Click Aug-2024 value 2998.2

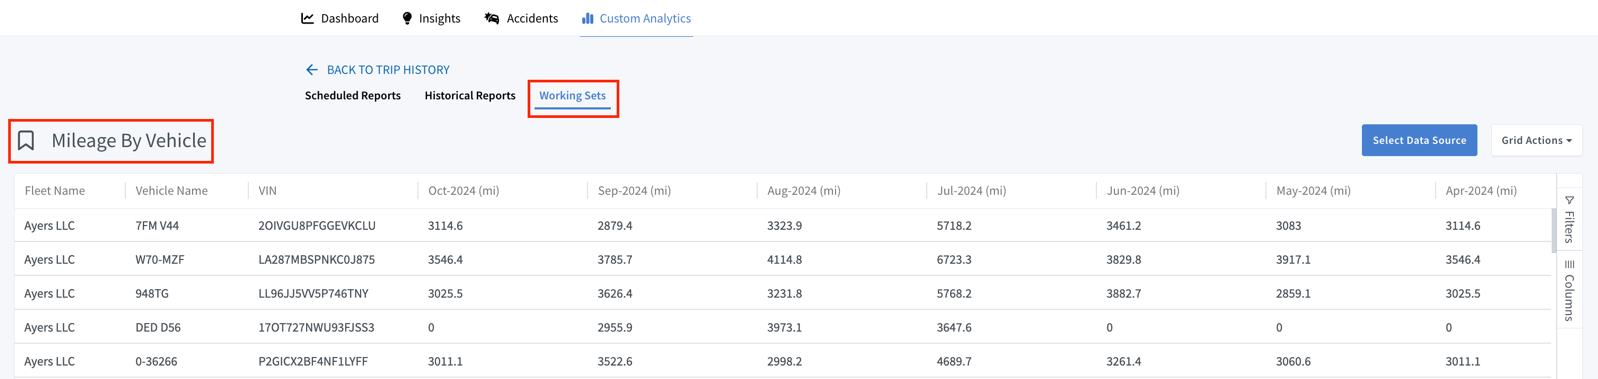[784, 362]
